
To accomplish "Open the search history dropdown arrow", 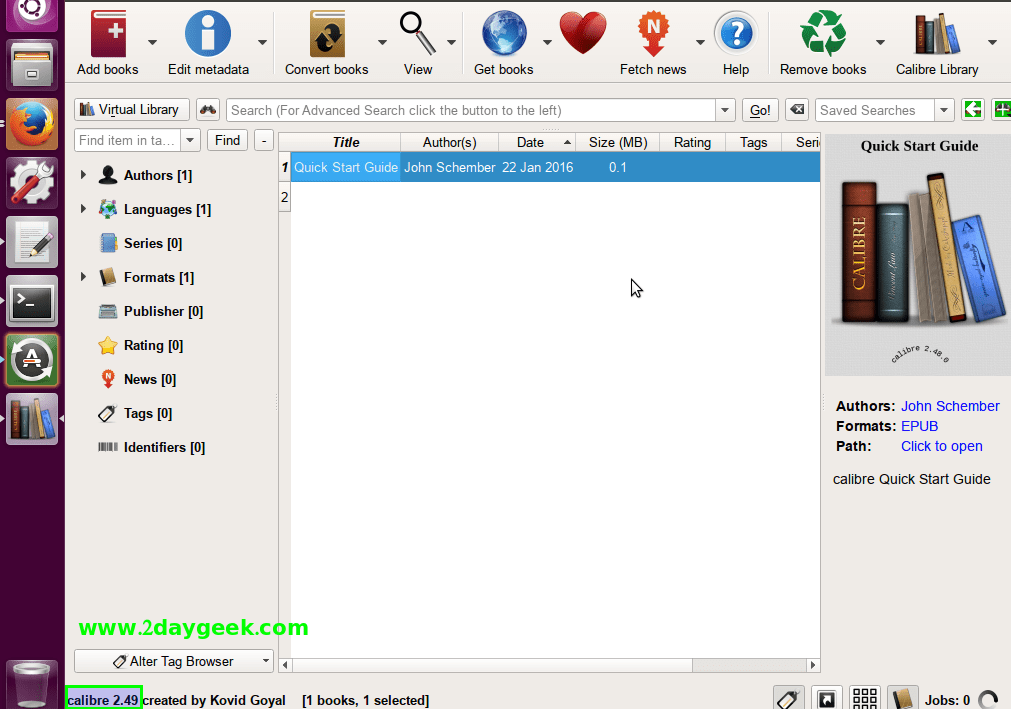I will [x=725, y=110].
